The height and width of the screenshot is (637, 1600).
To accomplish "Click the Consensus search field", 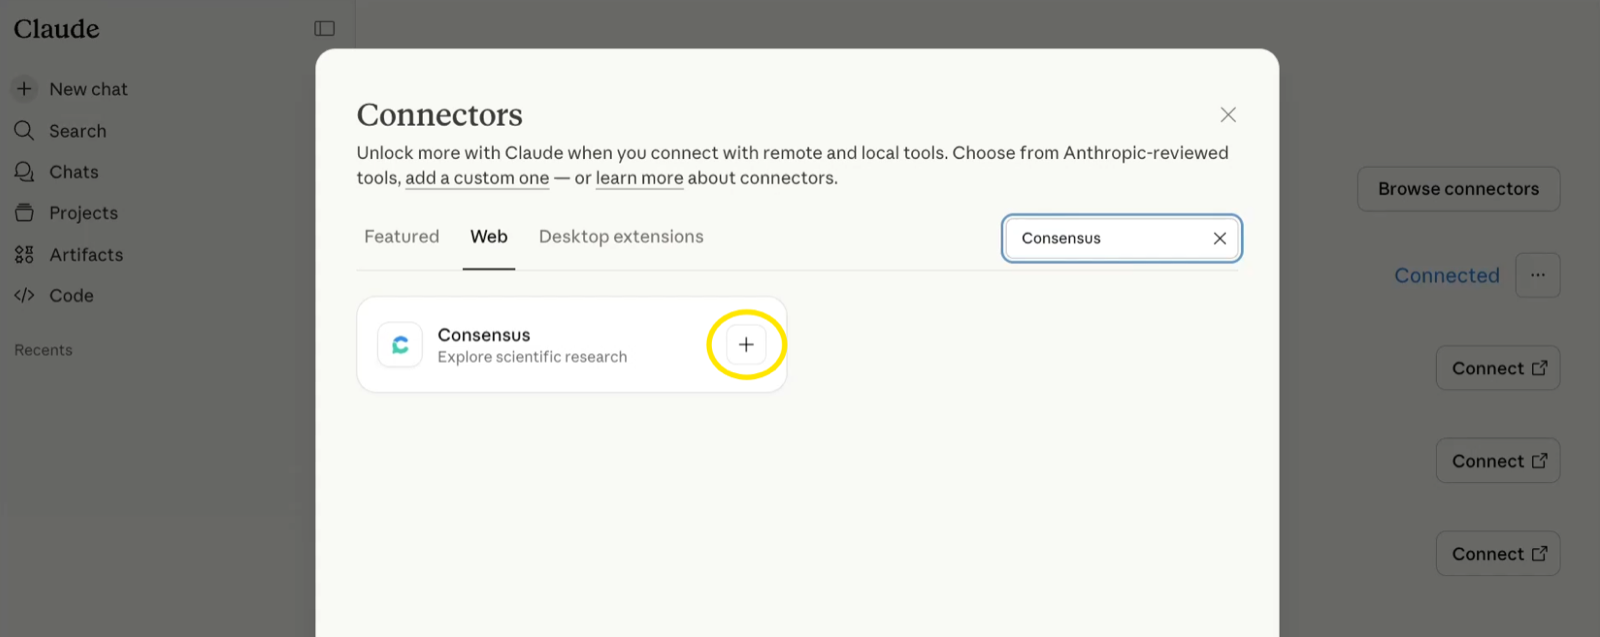I will click(x=1121, y=238).
